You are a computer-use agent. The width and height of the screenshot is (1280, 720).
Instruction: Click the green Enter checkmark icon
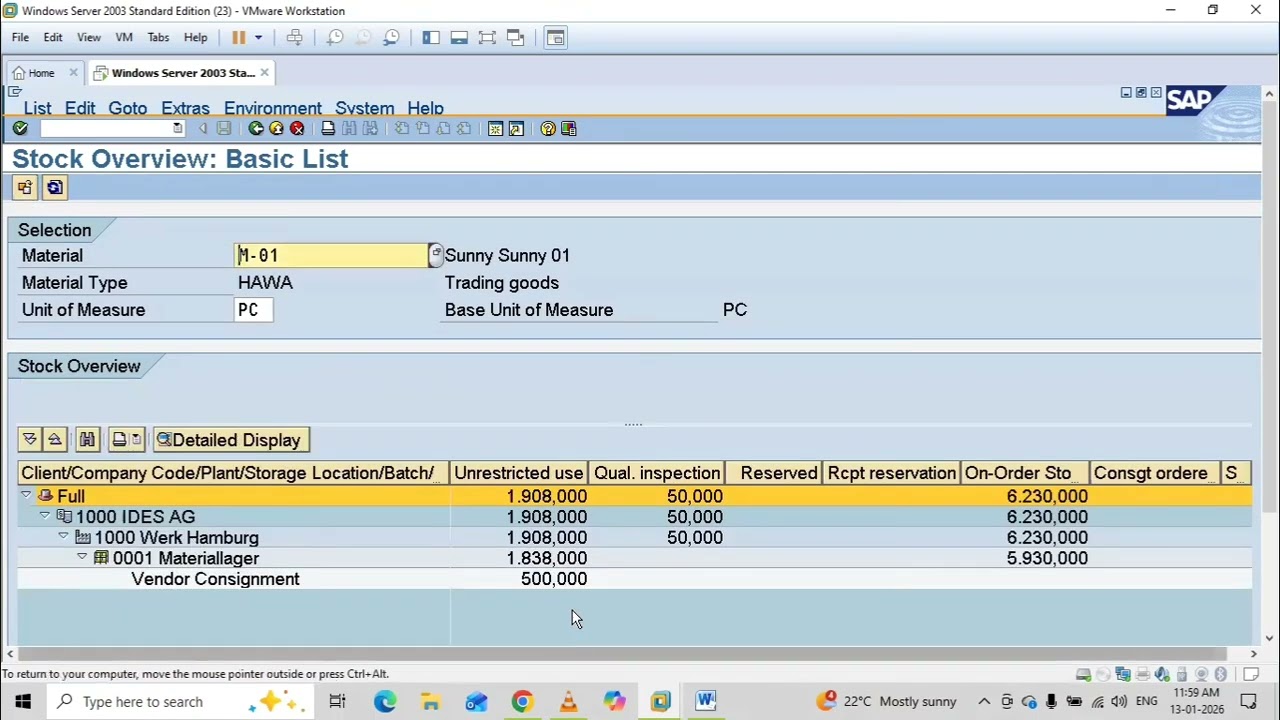pos(20,128)
